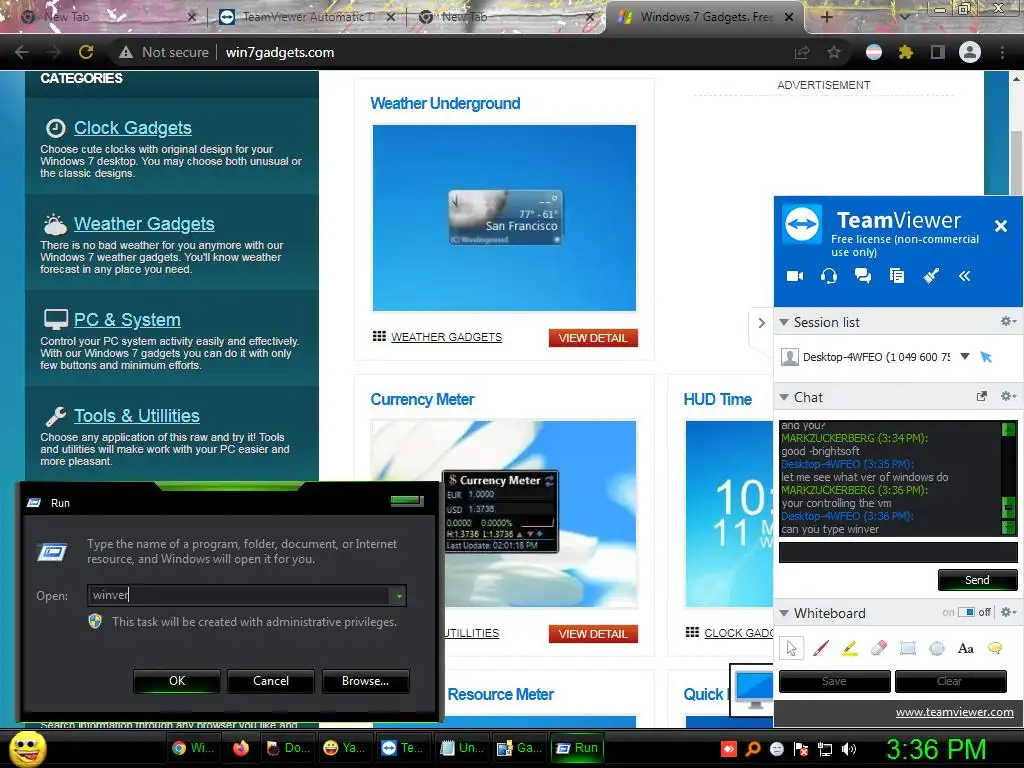Pop out the Chat window icon
The image size is (1024, 768).
click(982, 396)
